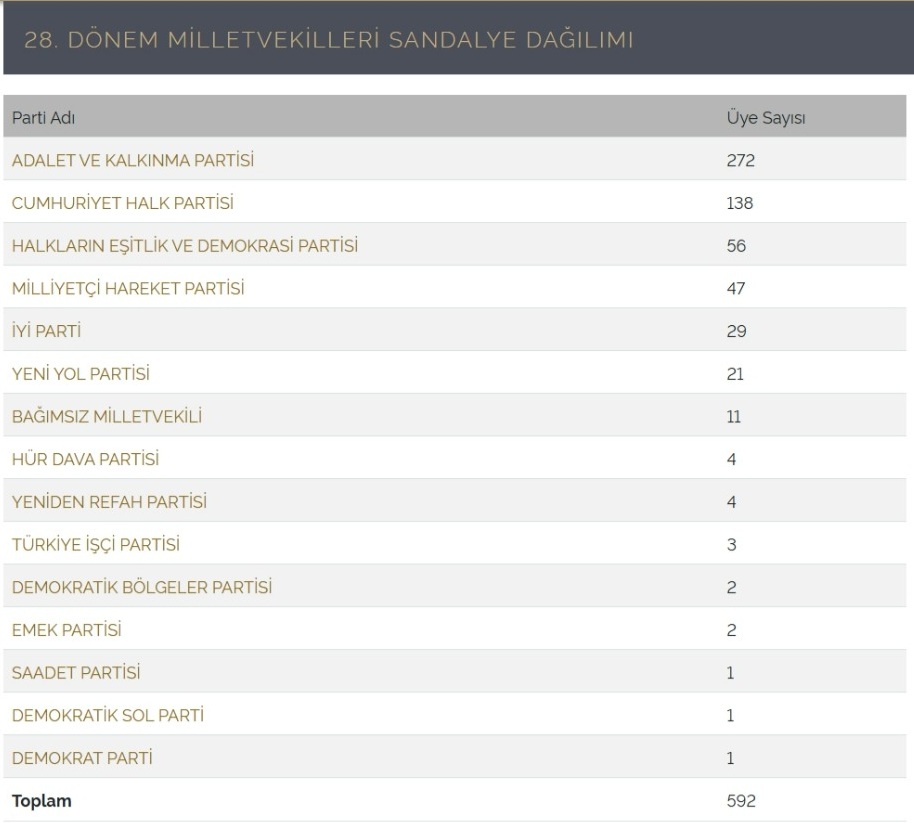Screen dimensions: 914x823
Task: Open the ADALET VE KALKINMA PARTİSİ link
Action: pyautogui.click(x=133, y=160)
